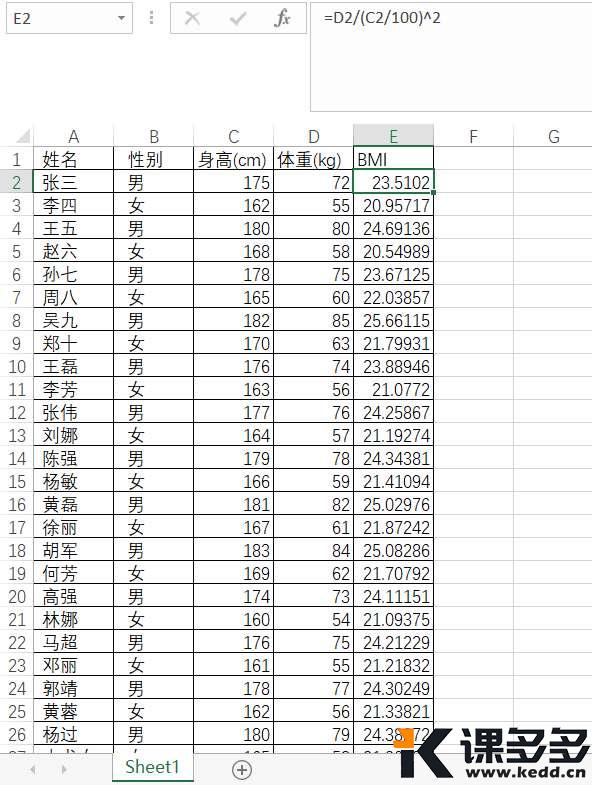Select the column G header

(x=553, y=136)
